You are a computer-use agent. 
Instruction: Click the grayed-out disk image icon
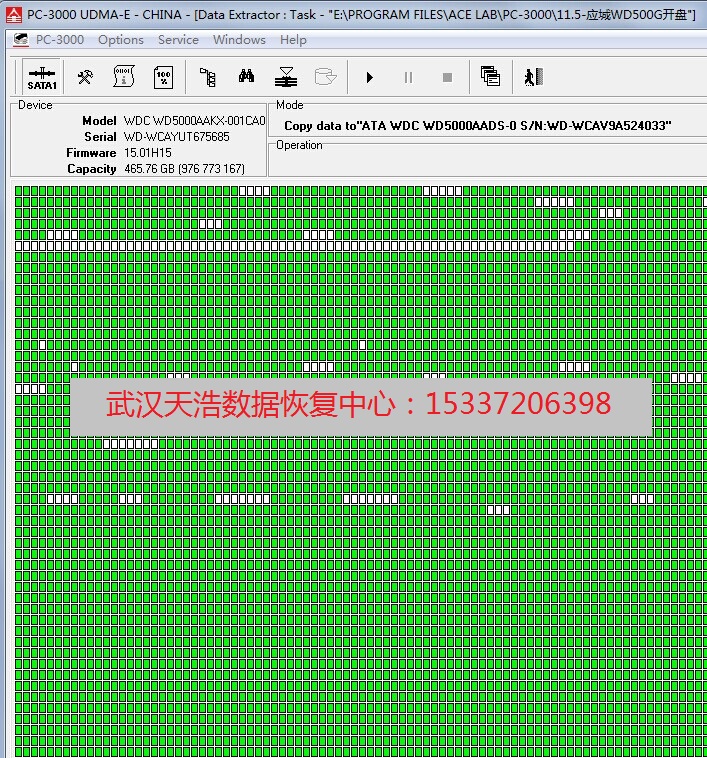click(x=325, y=77)
